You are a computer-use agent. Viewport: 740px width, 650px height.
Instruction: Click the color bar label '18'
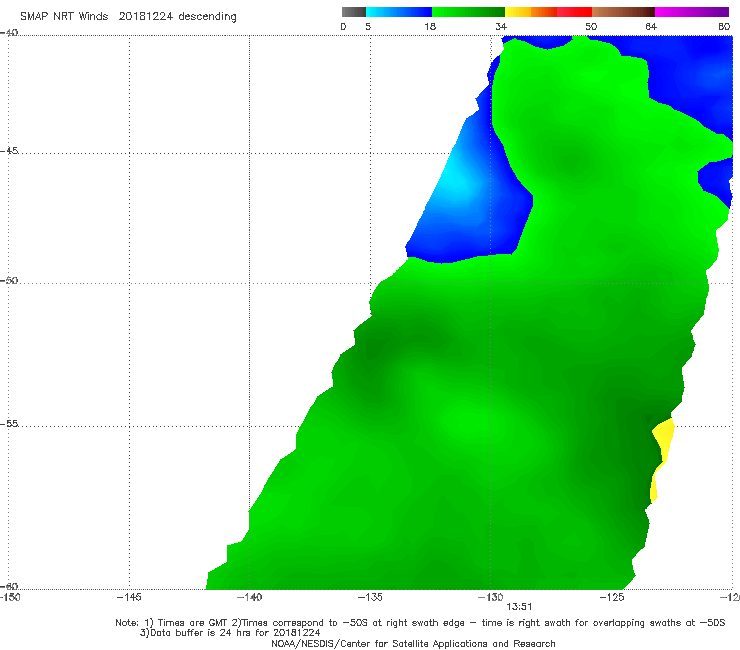tap(430, 27)
